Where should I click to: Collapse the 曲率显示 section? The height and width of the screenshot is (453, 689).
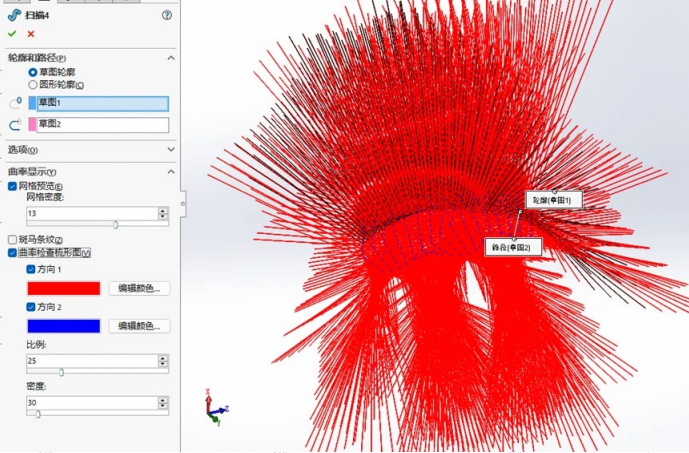click(171, 172)
